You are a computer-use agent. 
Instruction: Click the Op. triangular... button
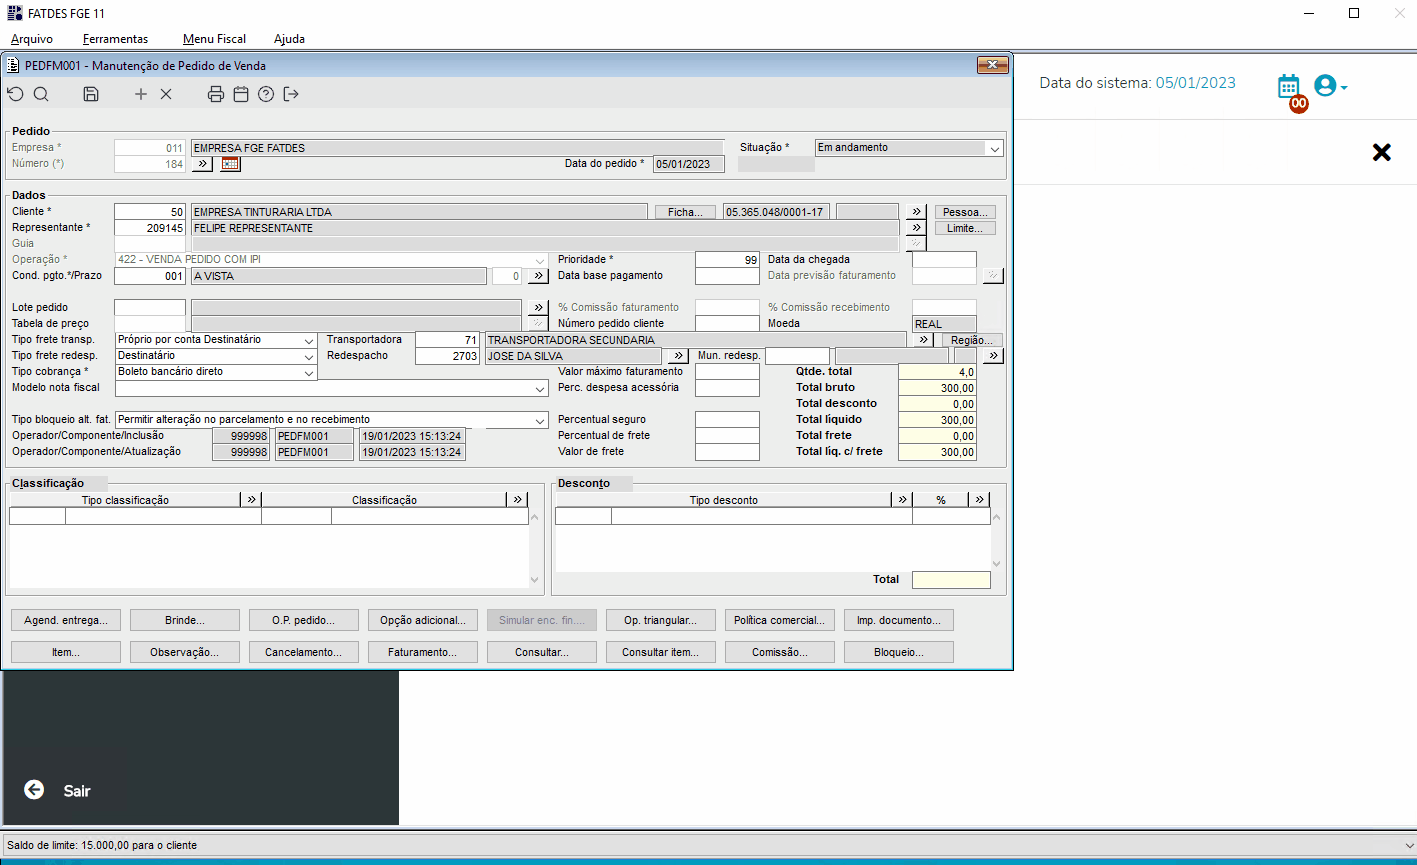click(x=661, y=620)
